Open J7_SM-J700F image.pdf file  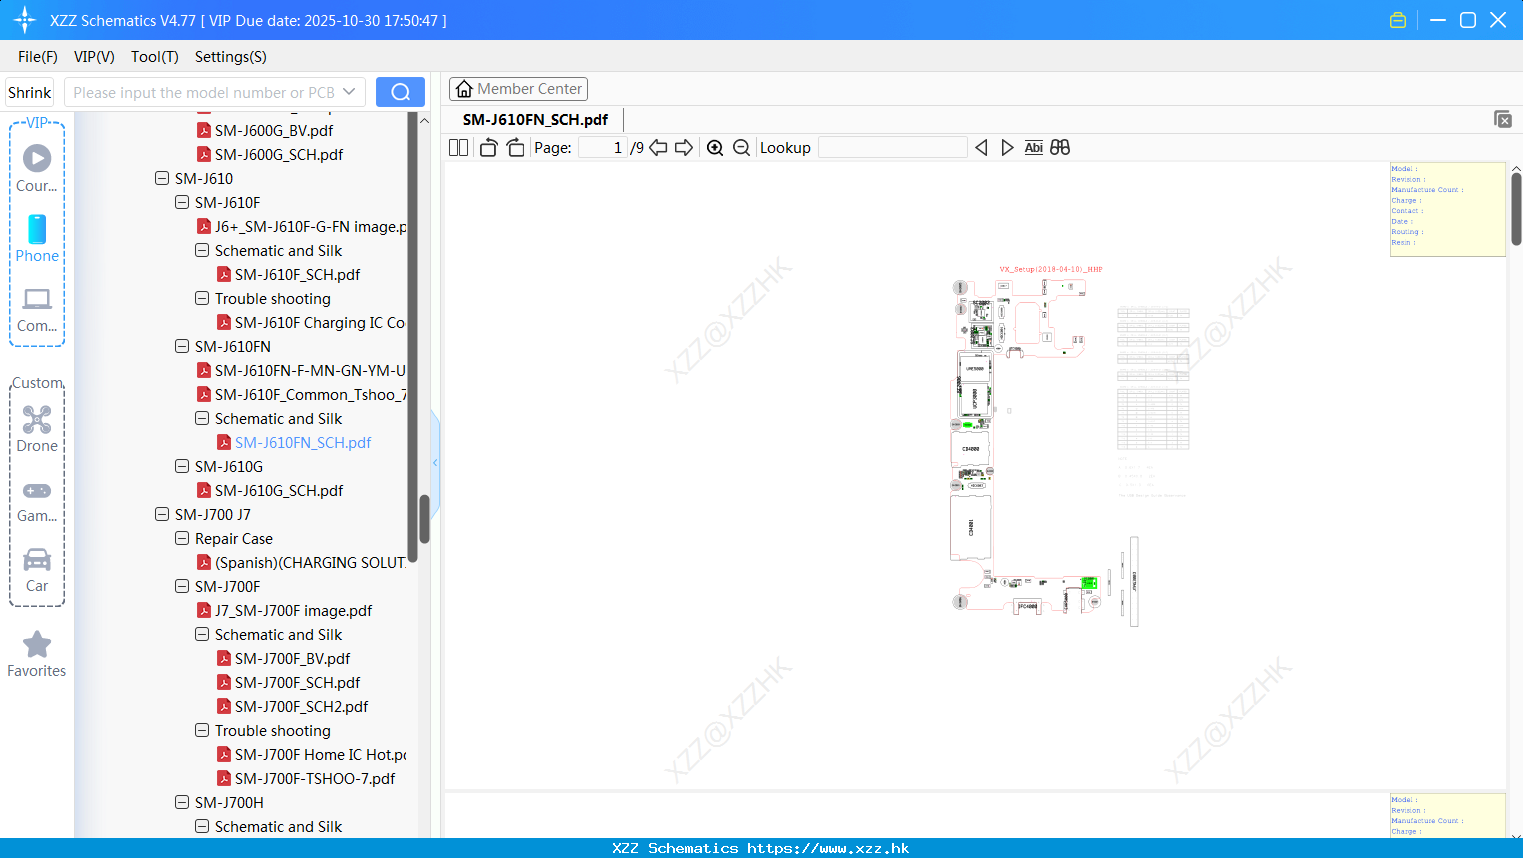pos(293,610)
